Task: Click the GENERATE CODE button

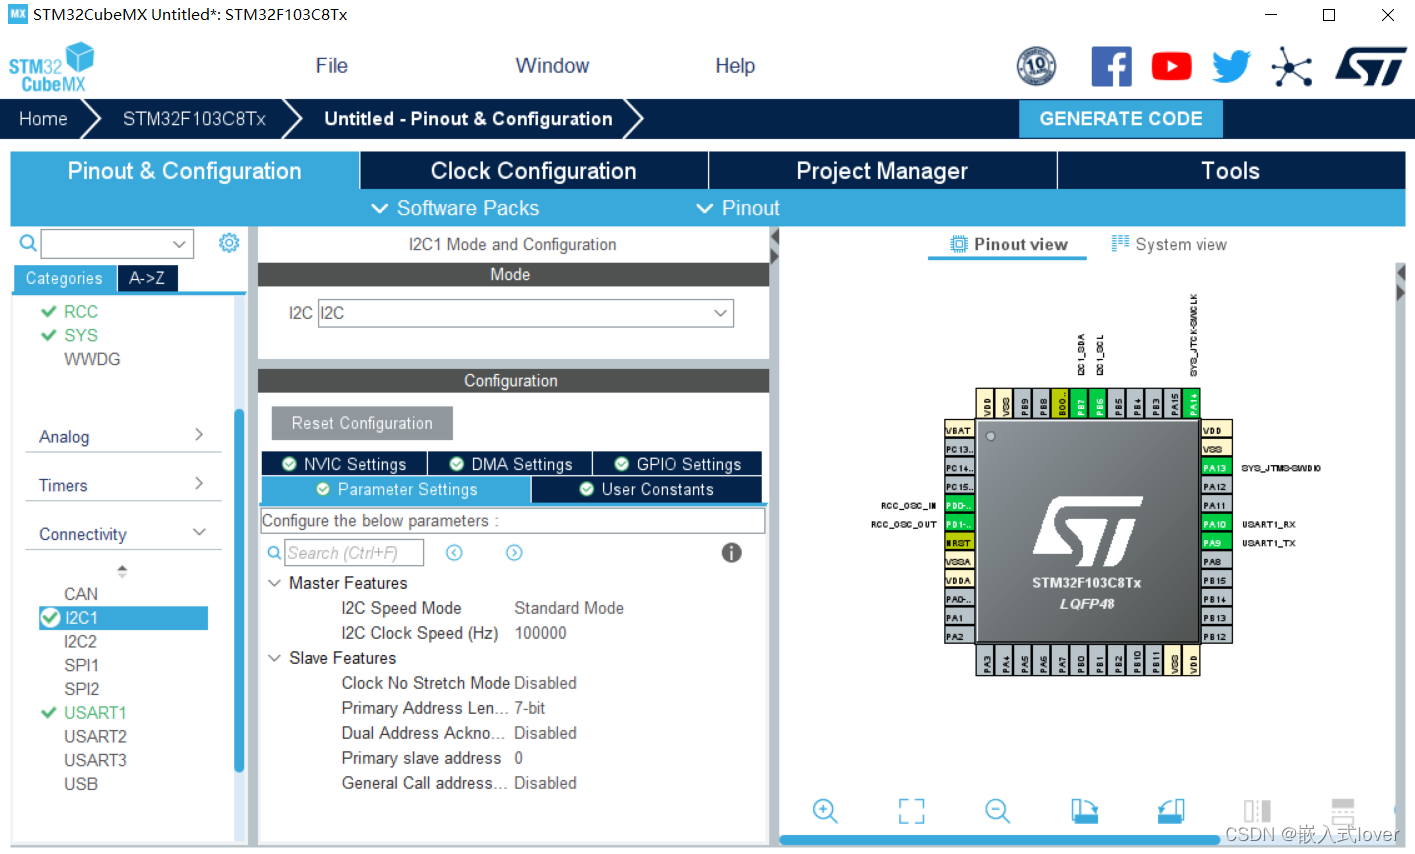Action: (x=1120, y=118)
